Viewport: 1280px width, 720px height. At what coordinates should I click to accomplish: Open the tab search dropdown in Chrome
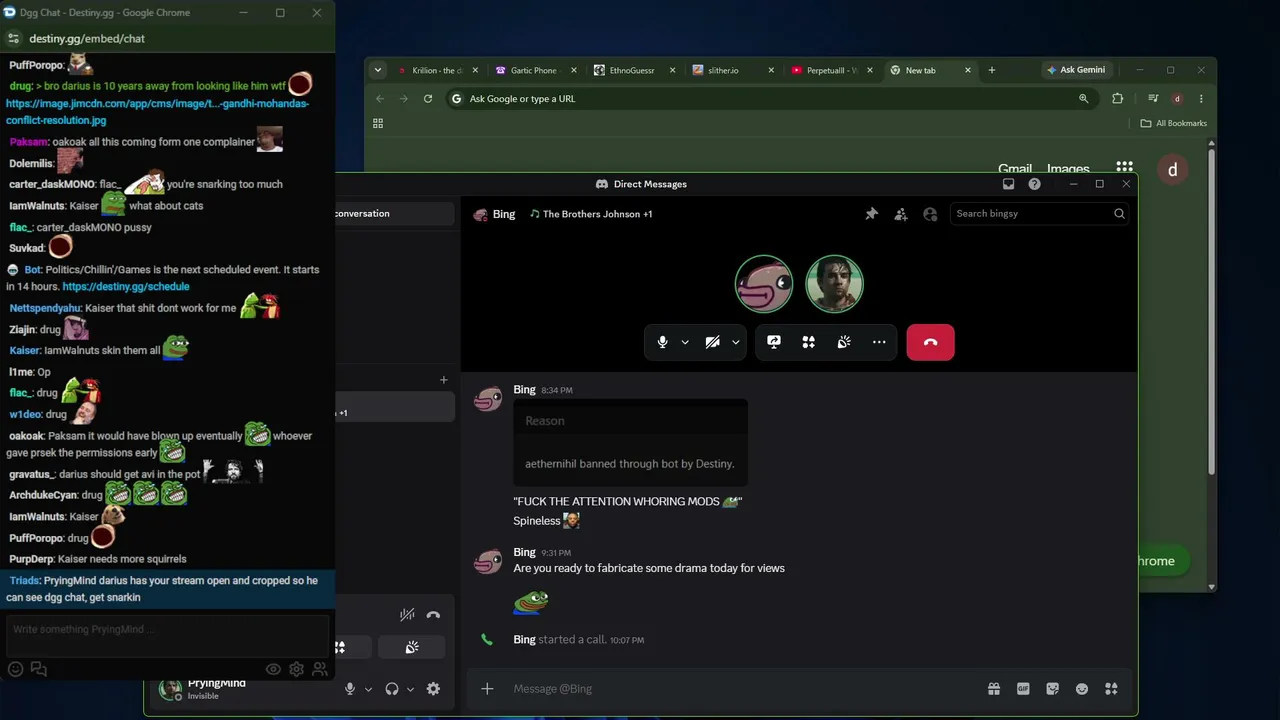coord(377,70)
